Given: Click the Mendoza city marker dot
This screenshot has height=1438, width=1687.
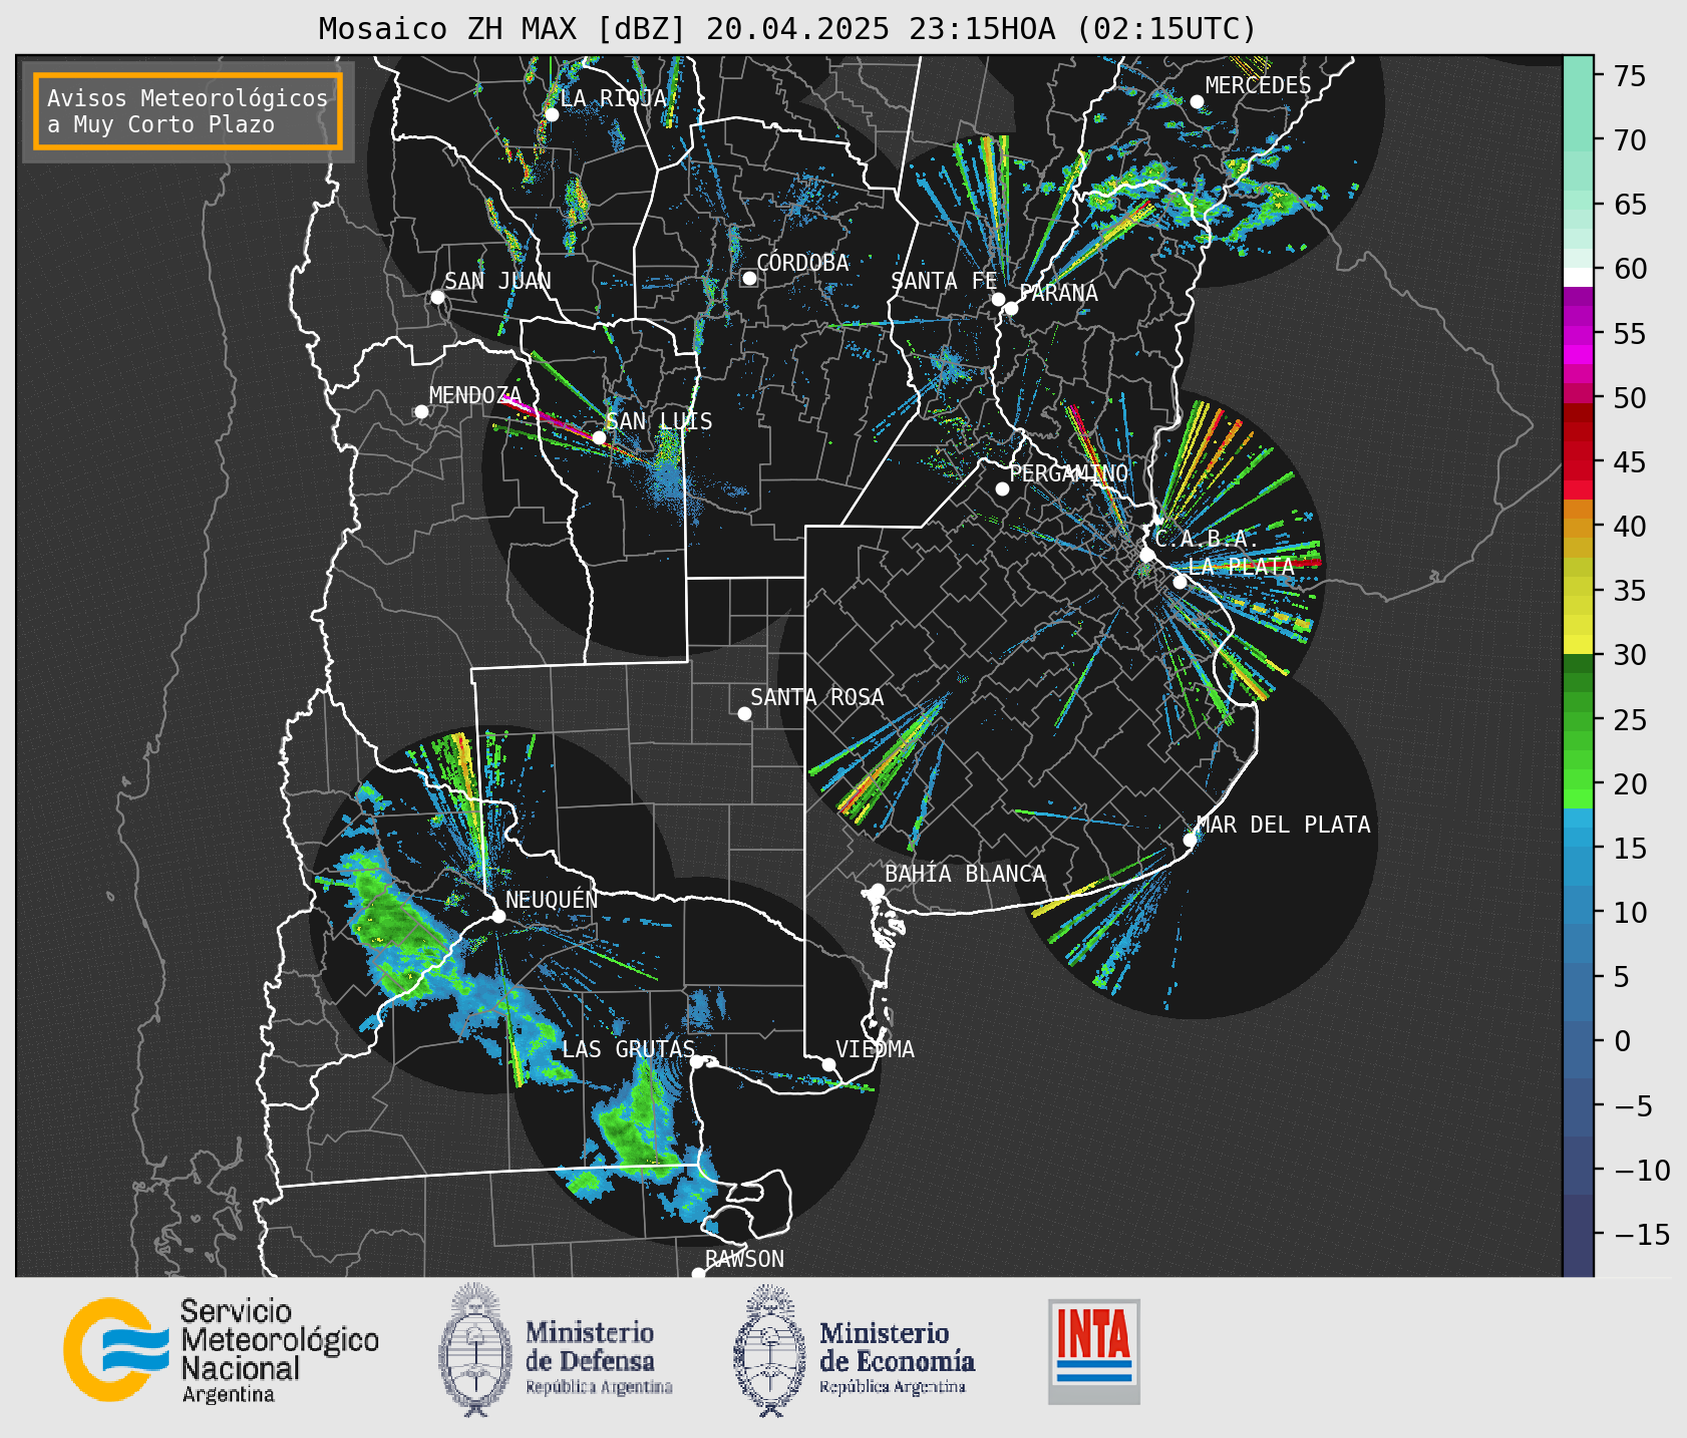Looking at the screenshot, I should (421, 412).
